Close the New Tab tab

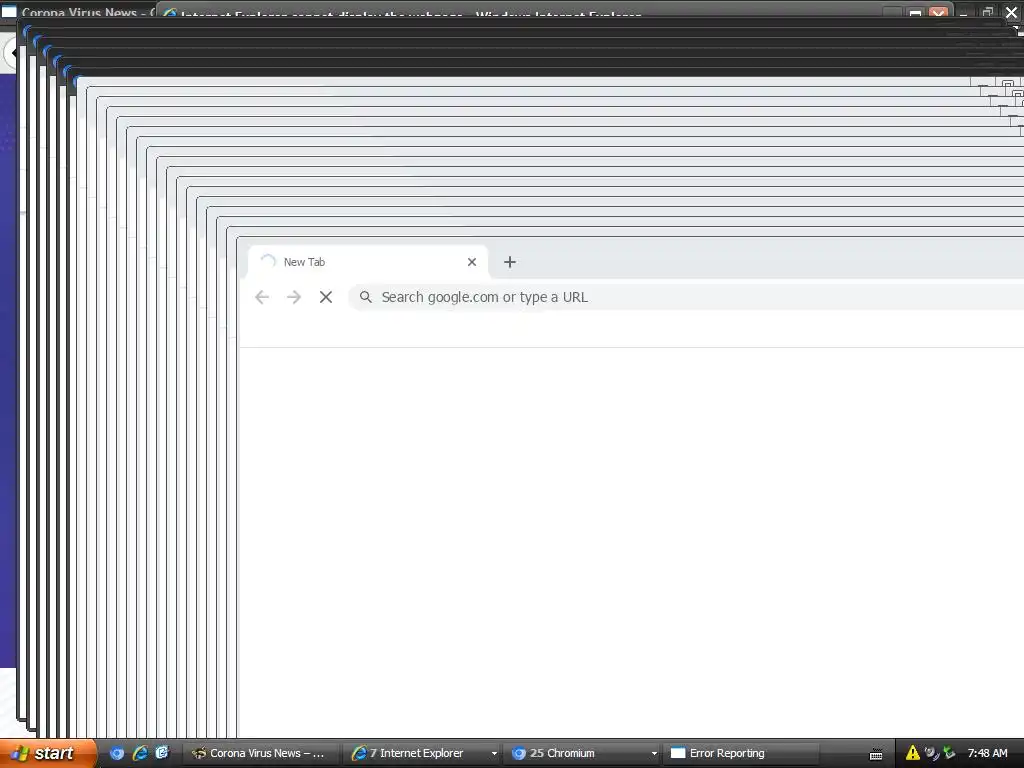(472, 262)
